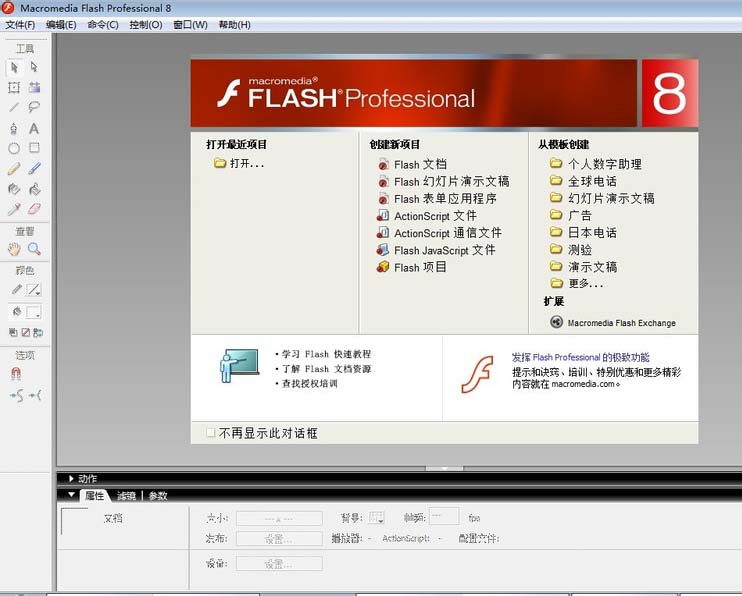Open the 日本电话 template folder
Screen dimensions: 742x596
click(x=583, y=232)
